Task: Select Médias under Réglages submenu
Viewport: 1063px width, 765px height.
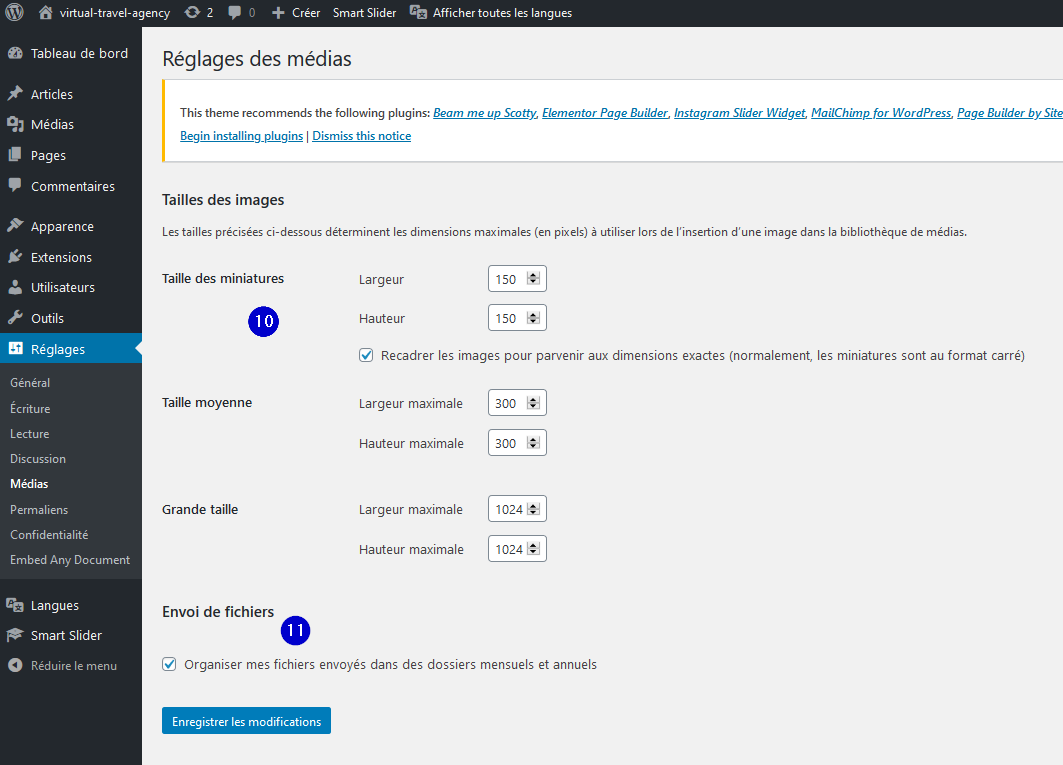Action: pyautogui.click(x=29, y=484)
